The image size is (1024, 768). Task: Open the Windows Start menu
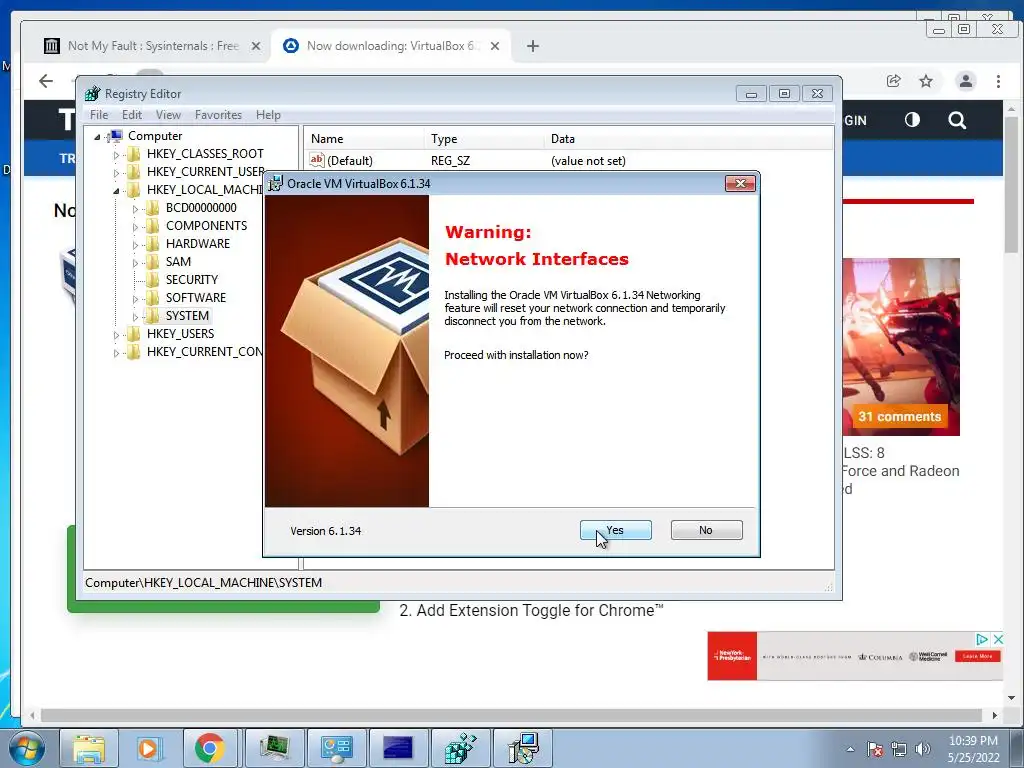25,748
